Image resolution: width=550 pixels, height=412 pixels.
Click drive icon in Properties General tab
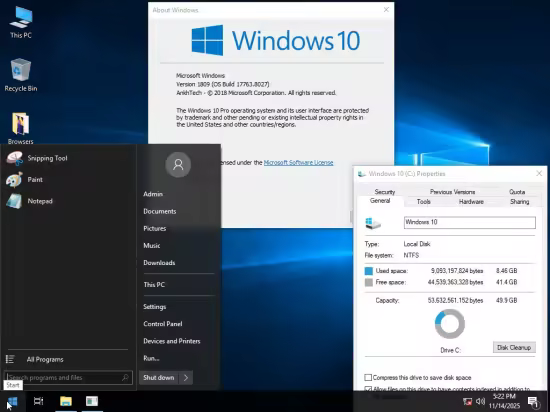click(373, 223)
